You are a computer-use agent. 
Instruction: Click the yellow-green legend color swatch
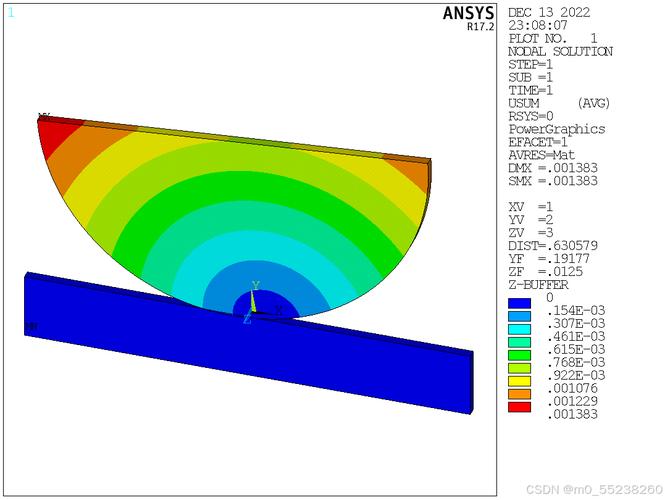coord(519,369)
